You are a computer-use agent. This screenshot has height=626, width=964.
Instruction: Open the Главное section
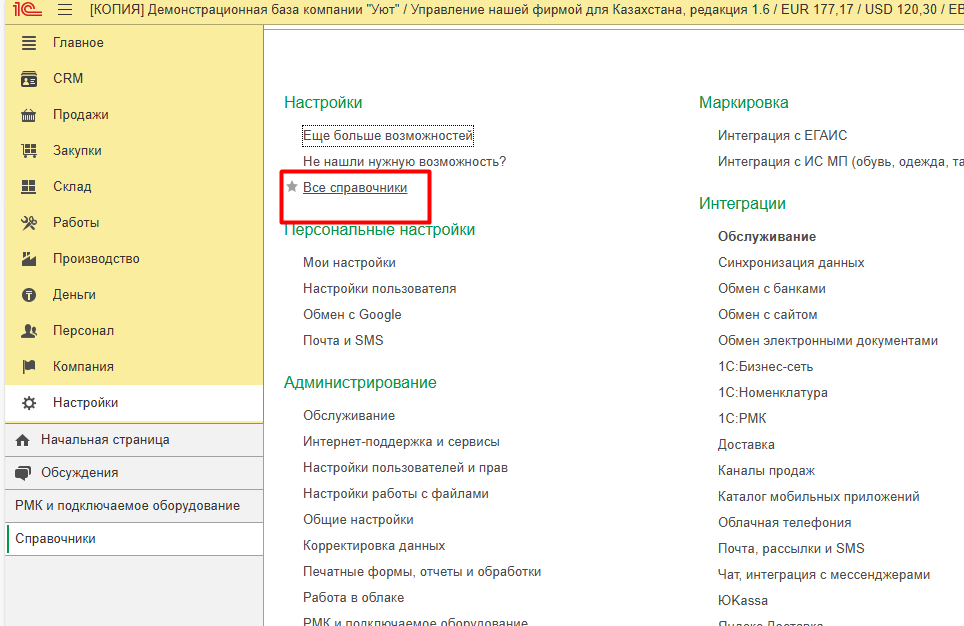(x=78, y=43)
